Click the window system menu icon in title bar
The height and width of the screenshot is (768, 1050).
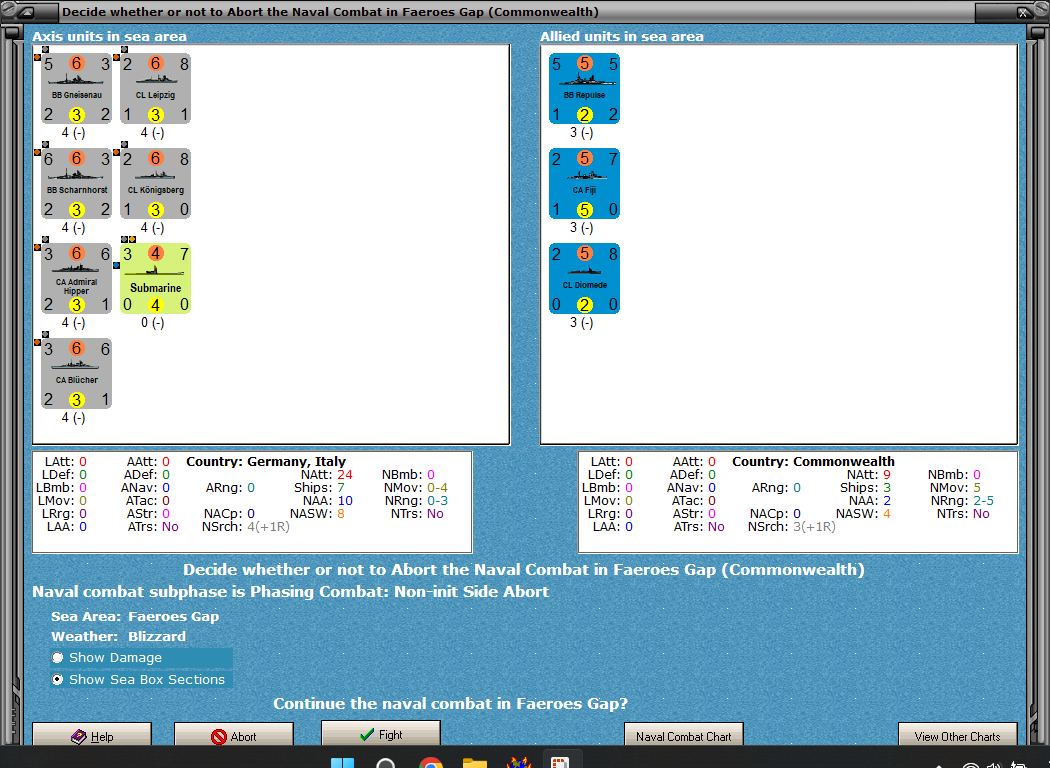click(27, 11)
